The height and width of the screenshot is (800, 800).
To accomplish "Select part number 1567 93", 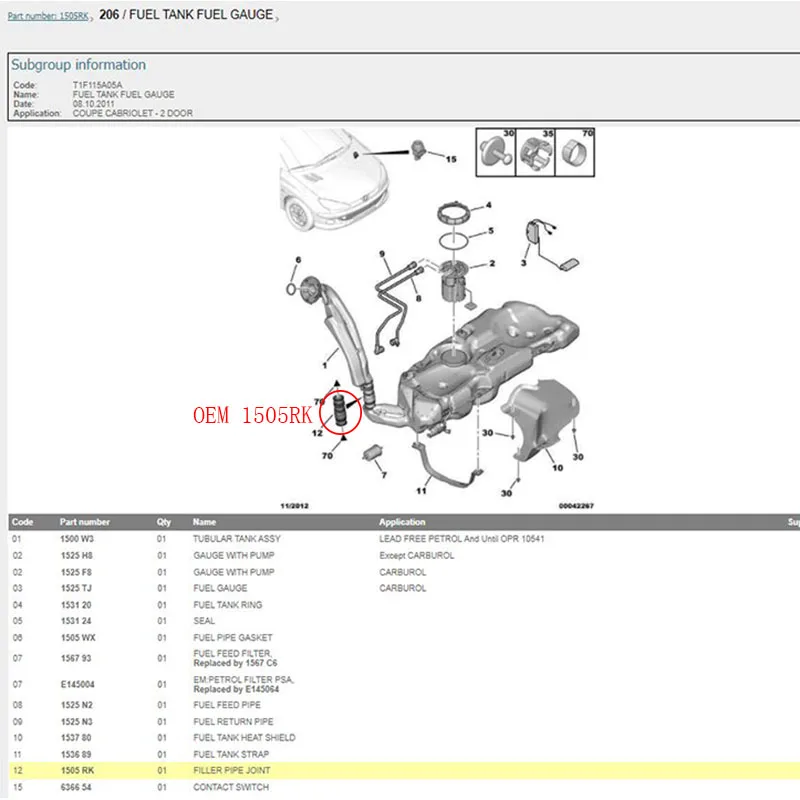I will click(76, 658).
